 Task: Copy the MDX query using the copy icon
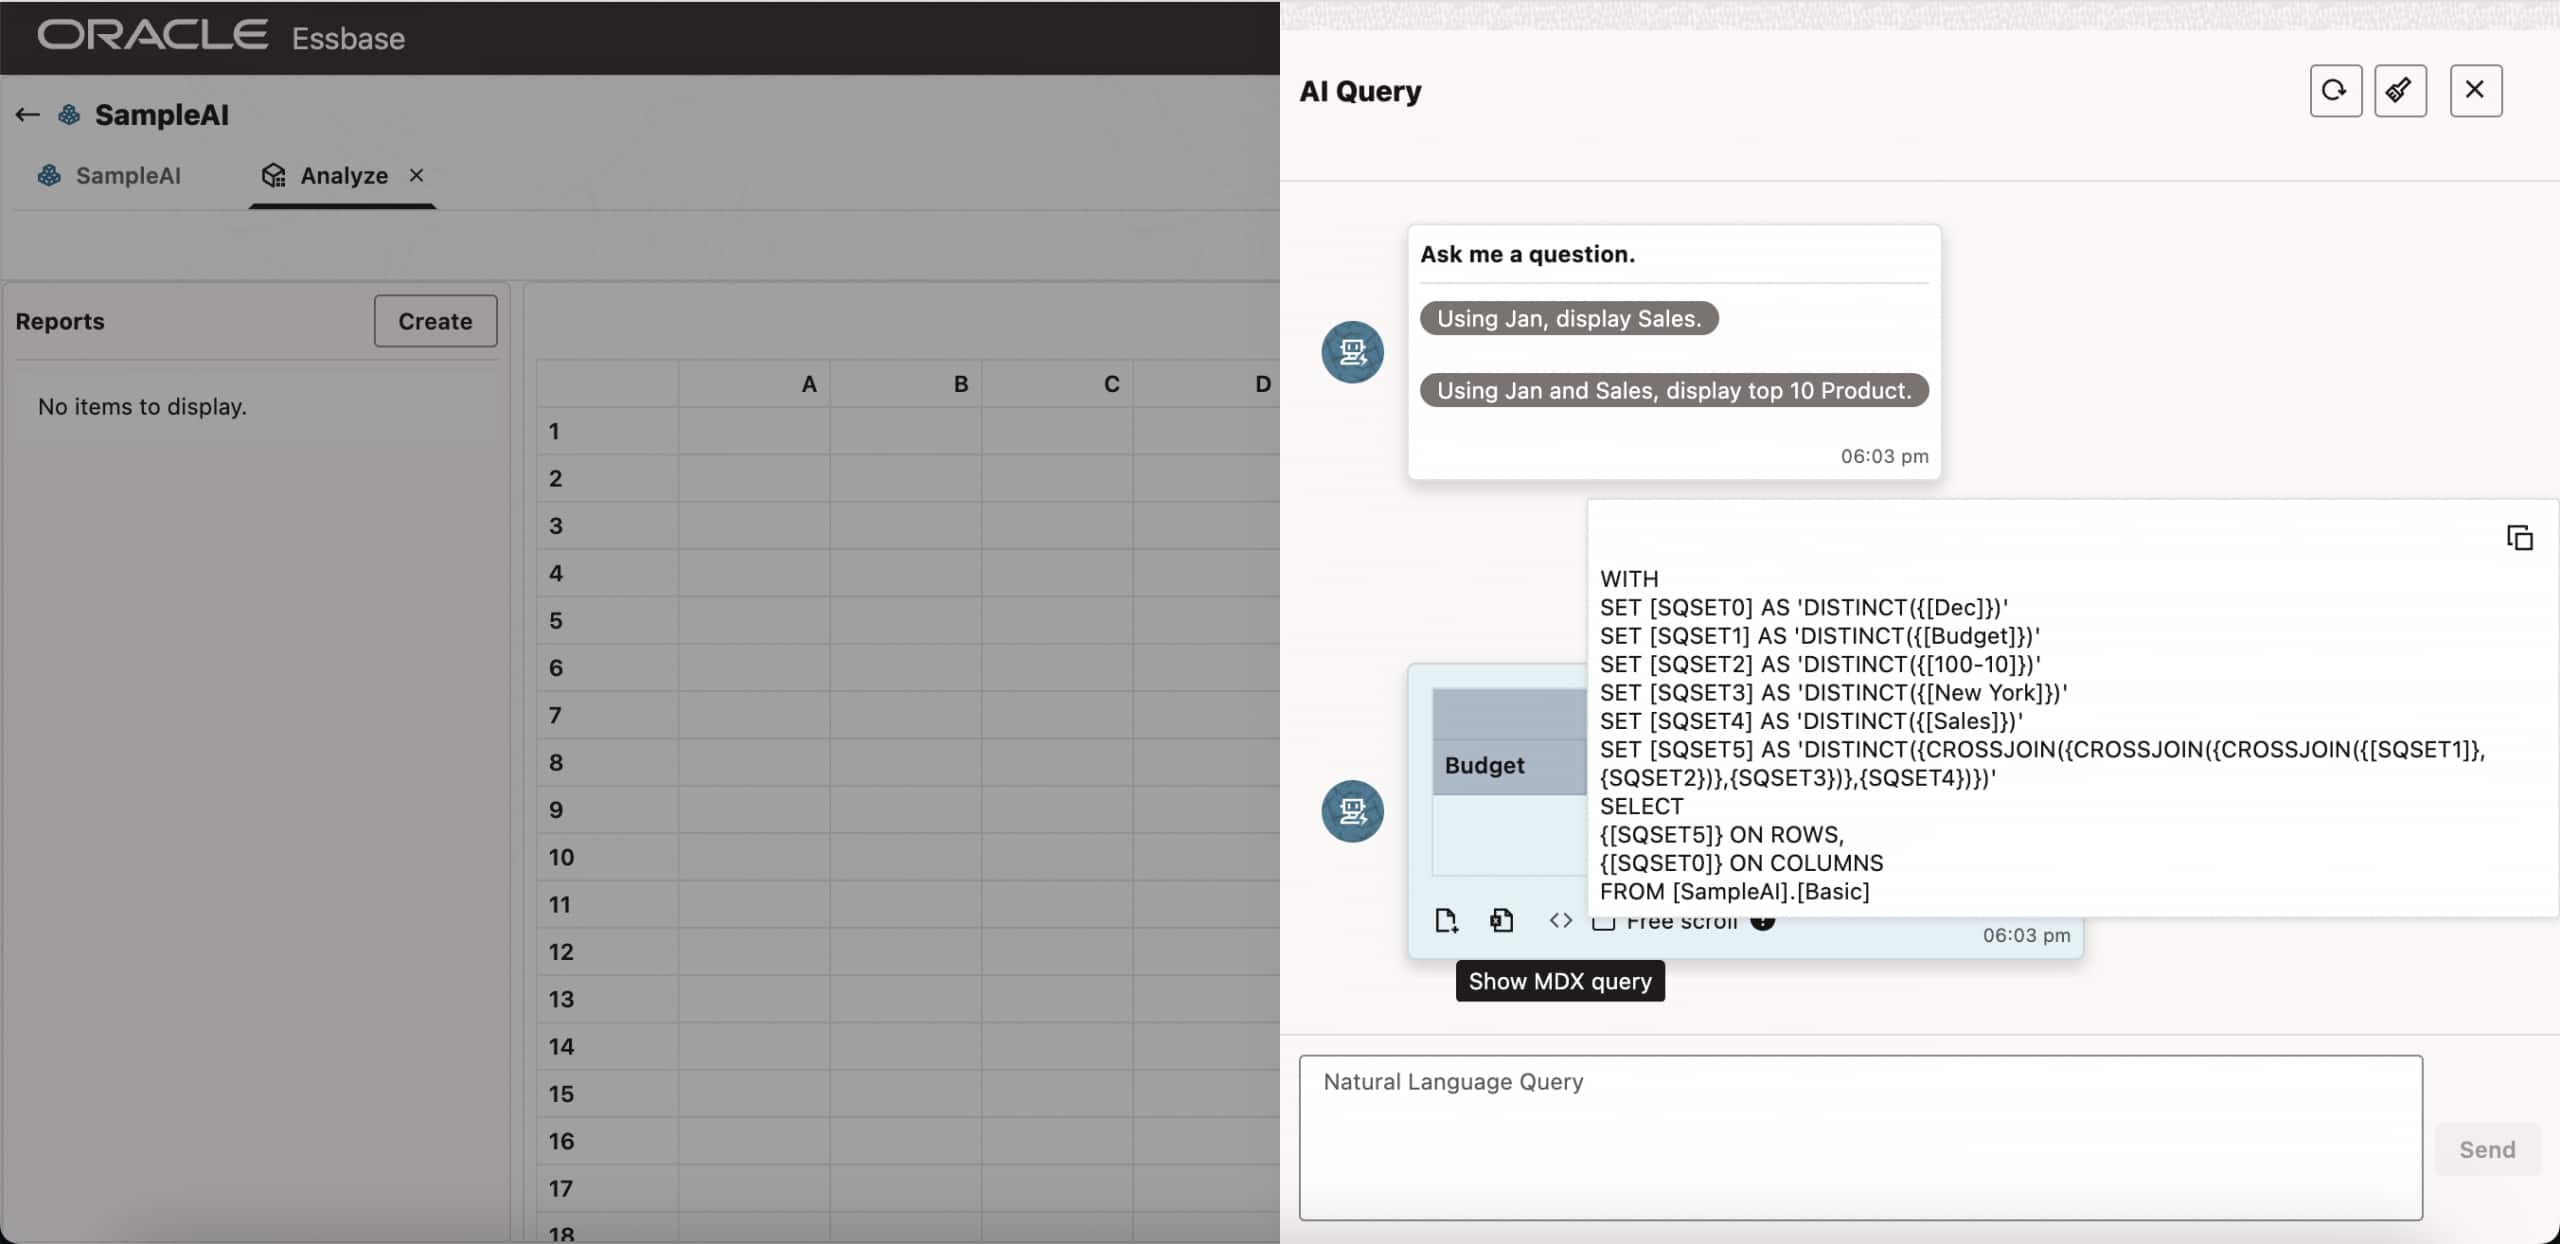2518,537
